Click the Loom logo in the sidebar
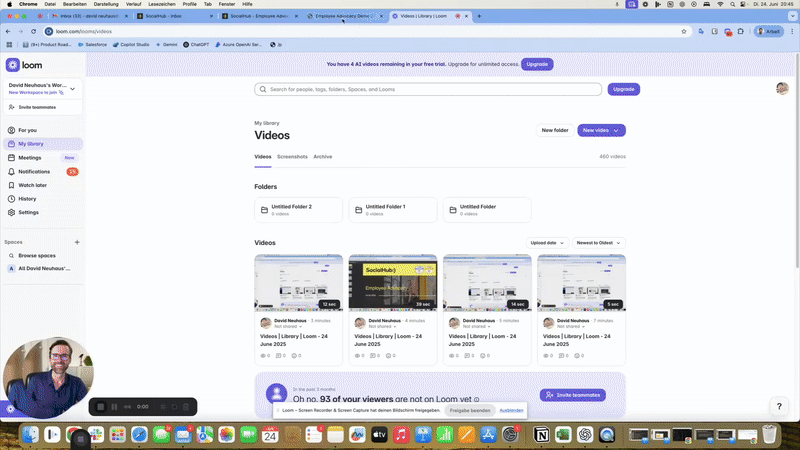Screen dimensions: 800x450 click(24, 65)
